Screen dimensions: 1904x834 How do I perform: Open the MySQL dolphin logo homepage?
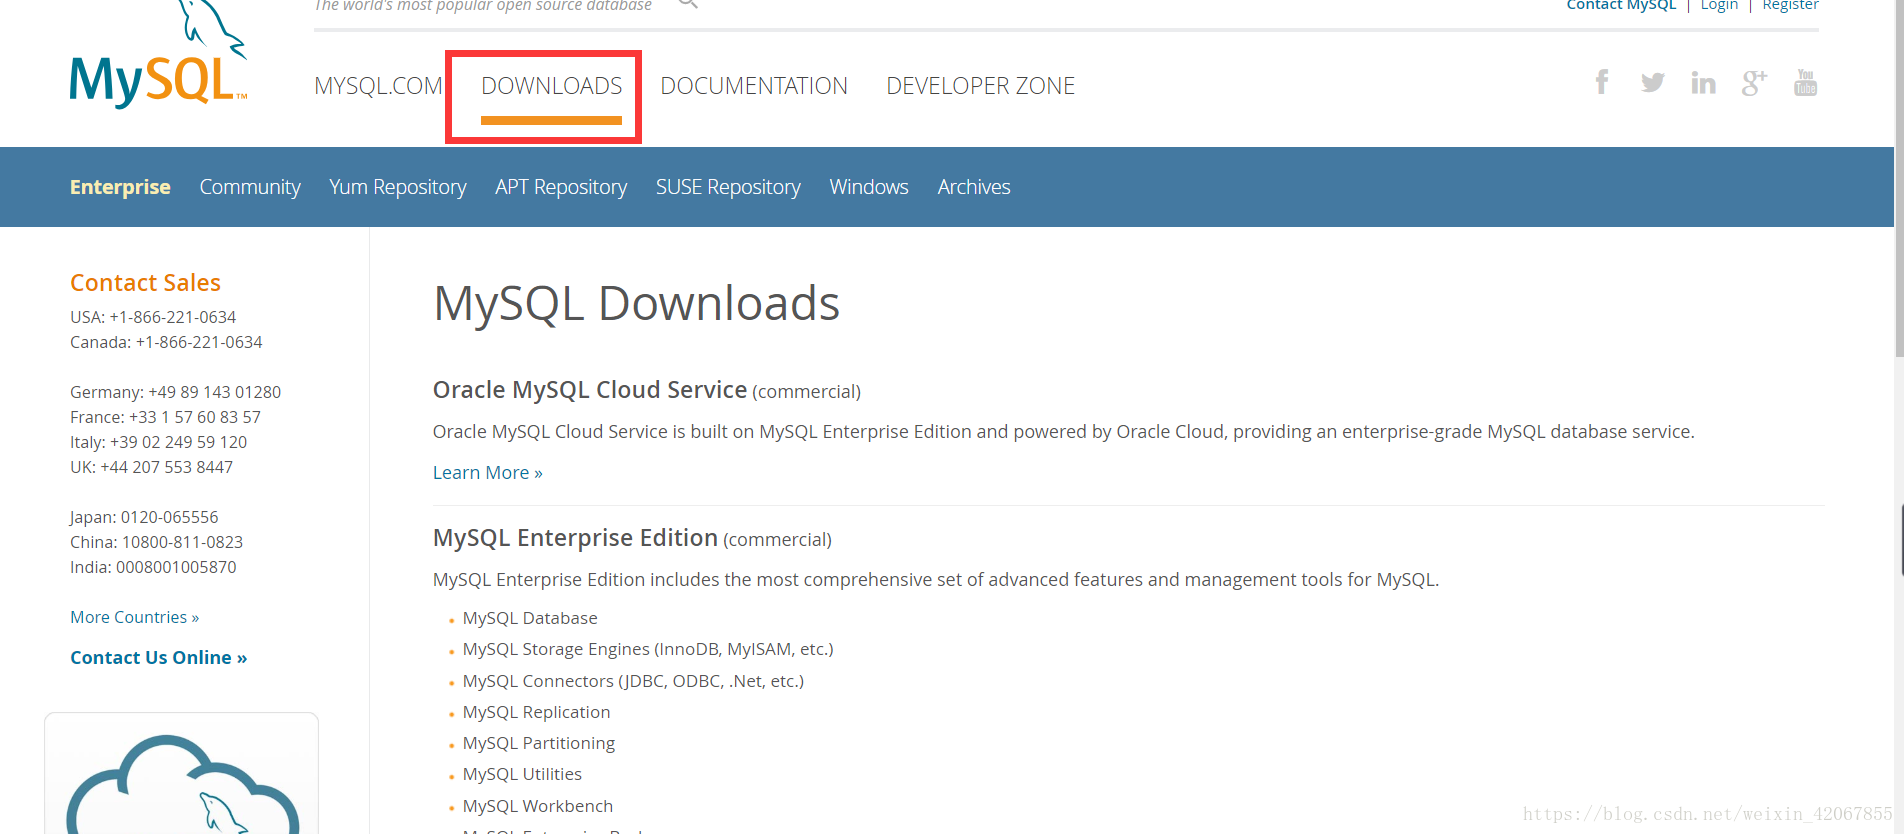[158, 55]
